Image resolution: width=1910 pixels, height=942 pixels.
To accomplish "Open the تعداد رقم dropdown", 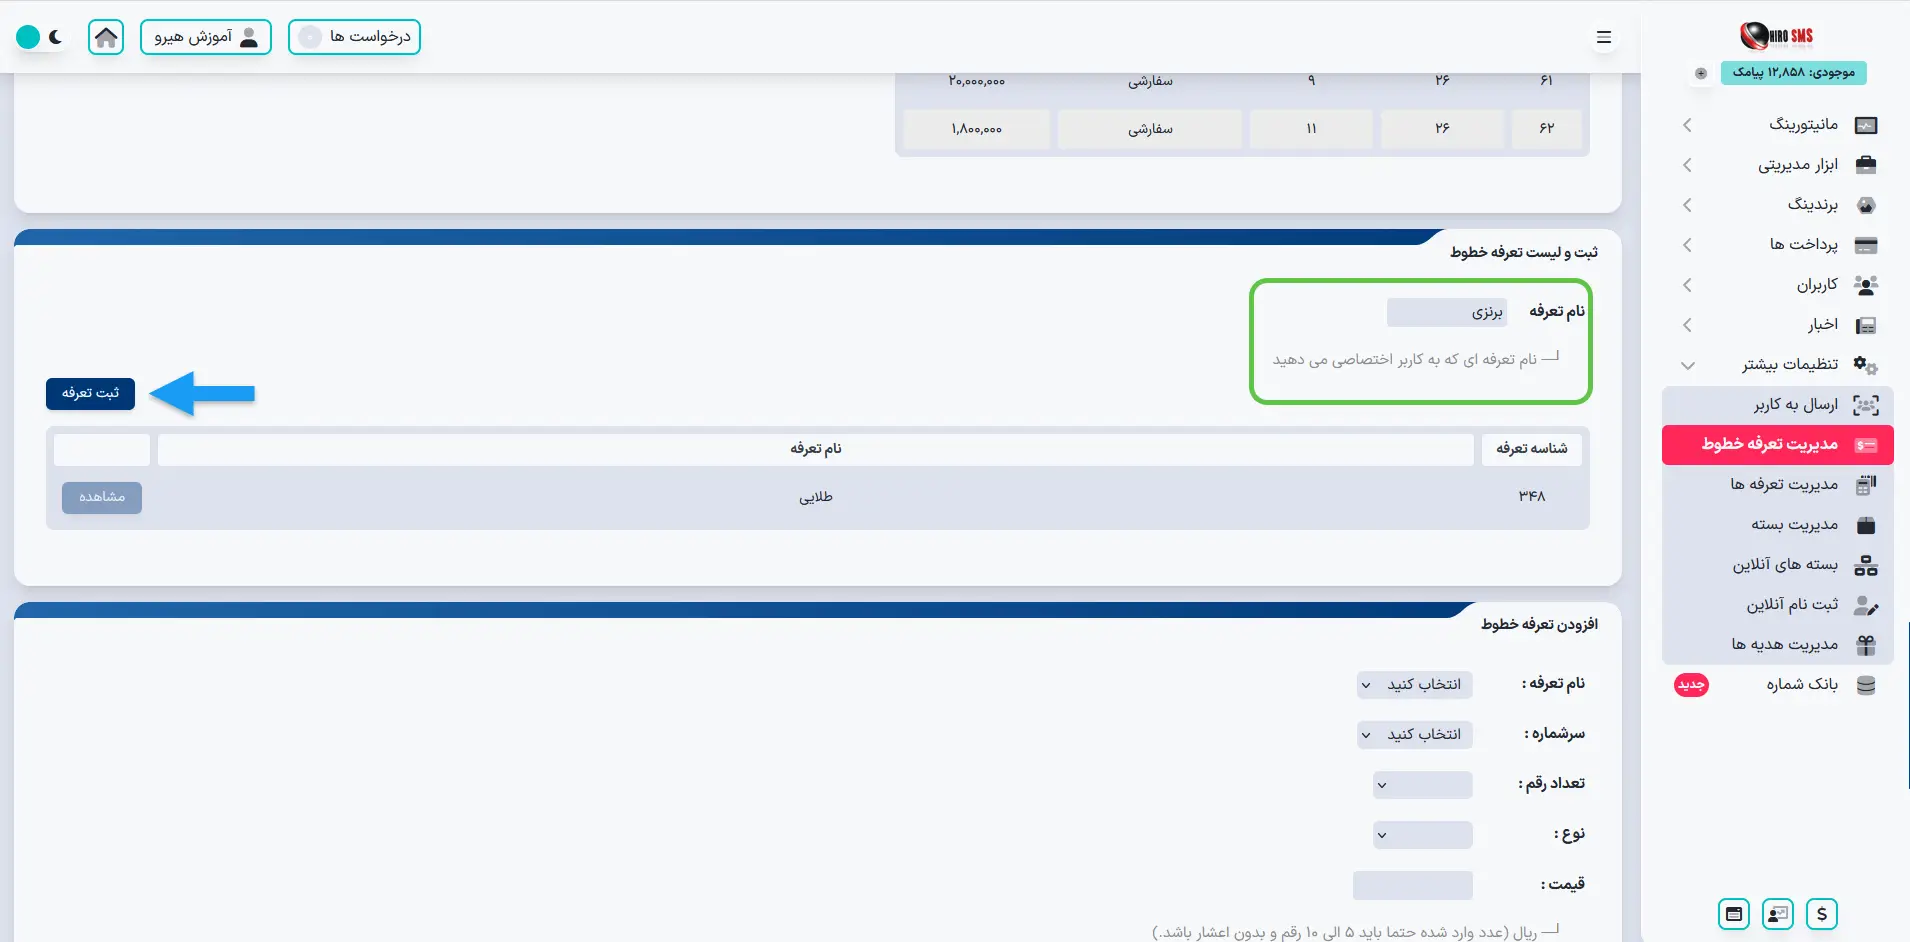I will 1422,785.
